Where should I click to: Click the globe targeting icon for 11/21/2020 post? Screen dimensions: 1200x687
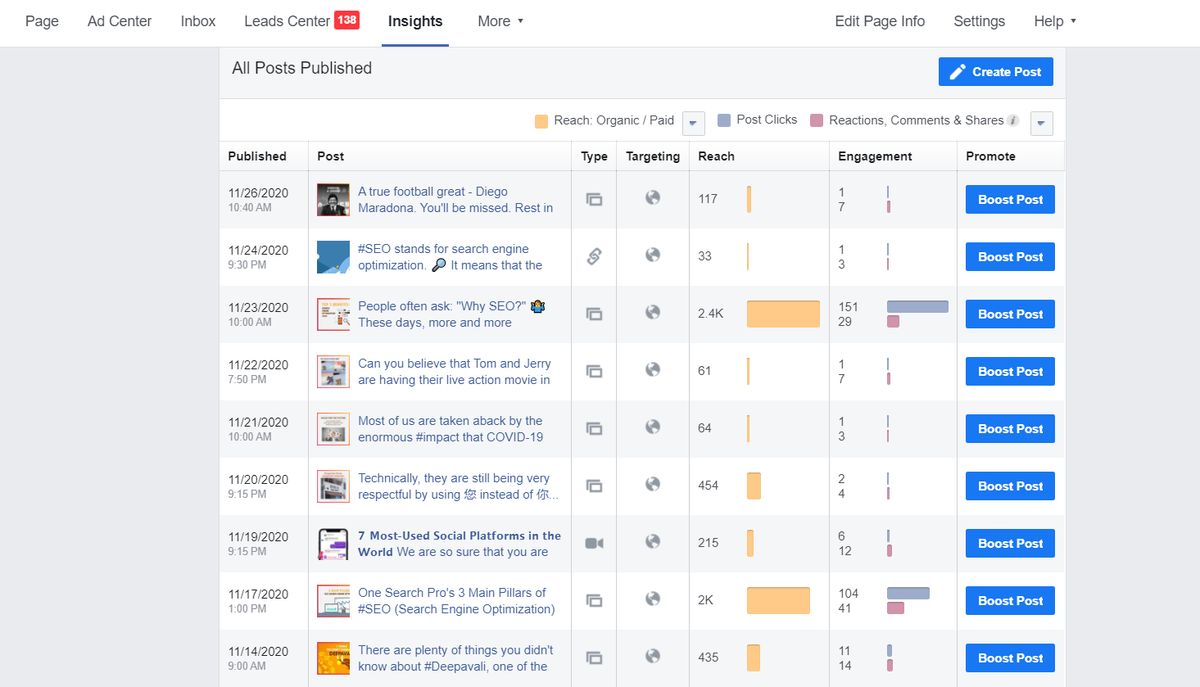click(x=653, y=427)
